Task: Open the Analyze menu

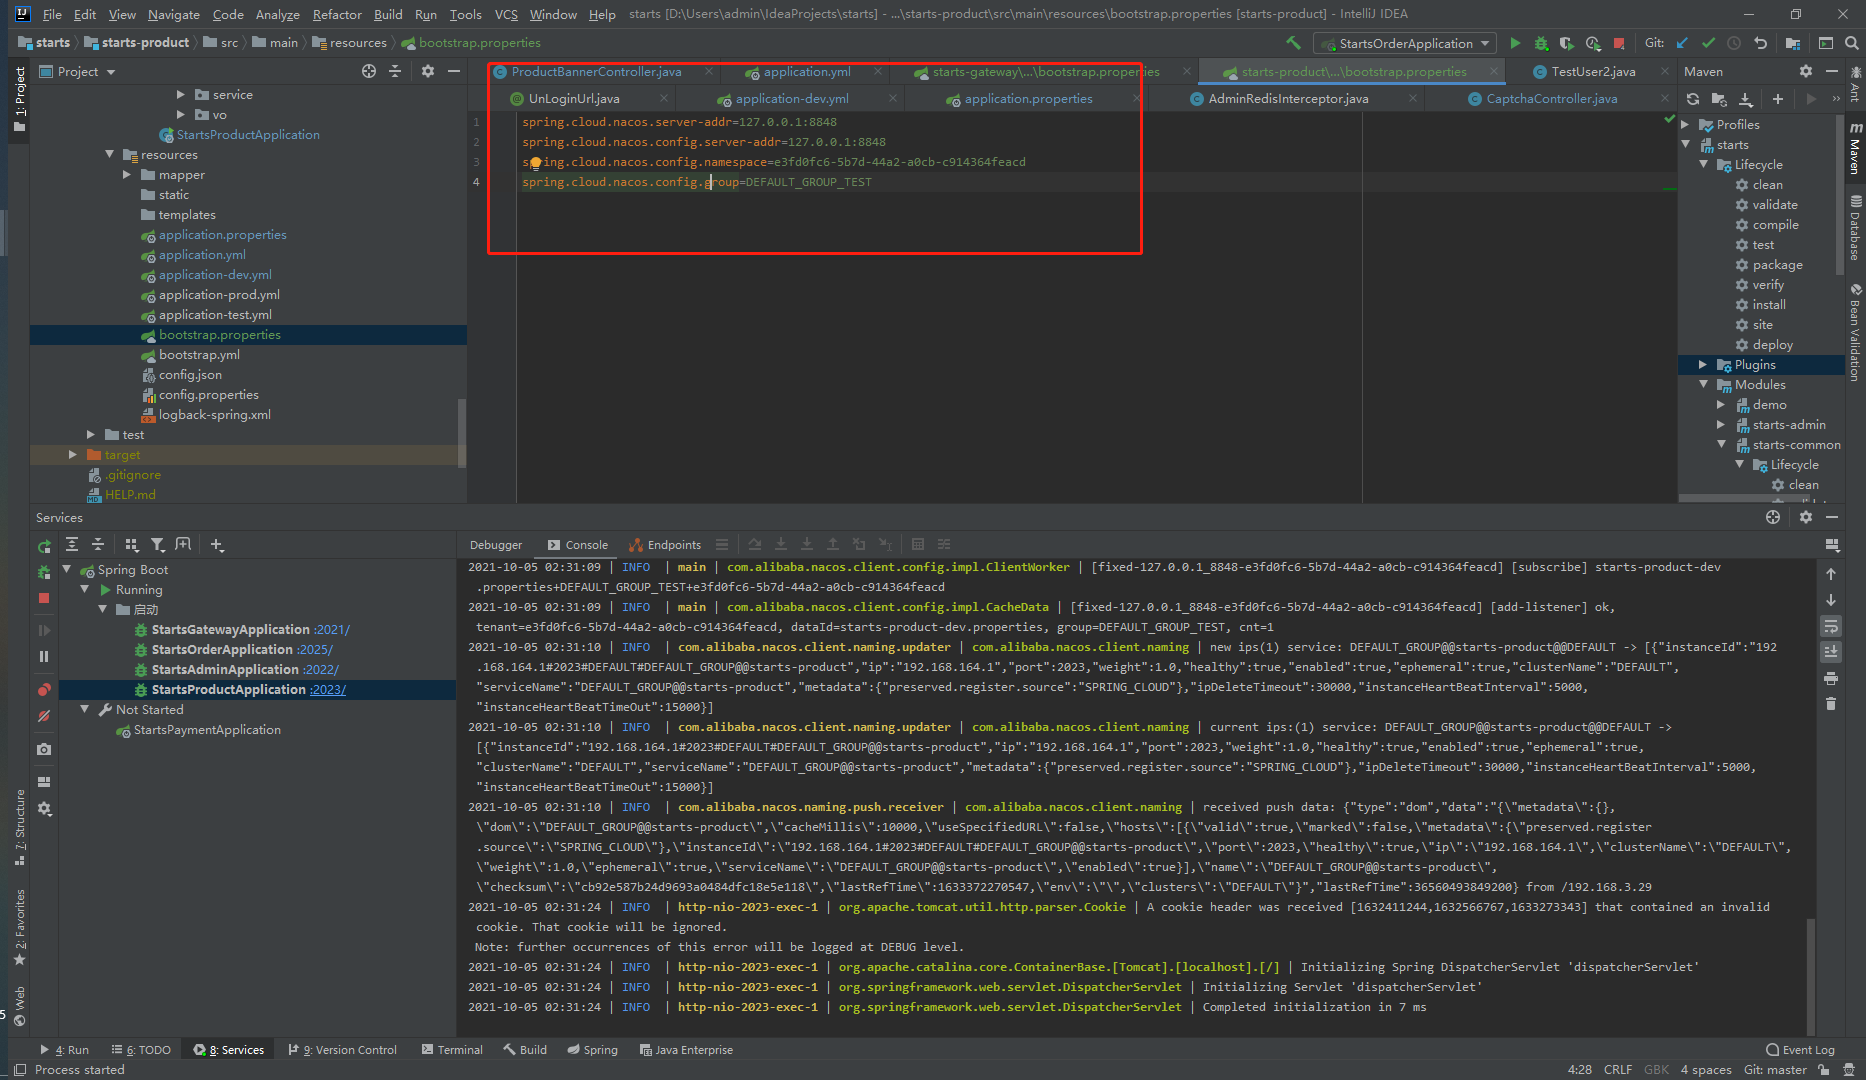Action: [278, 14]
